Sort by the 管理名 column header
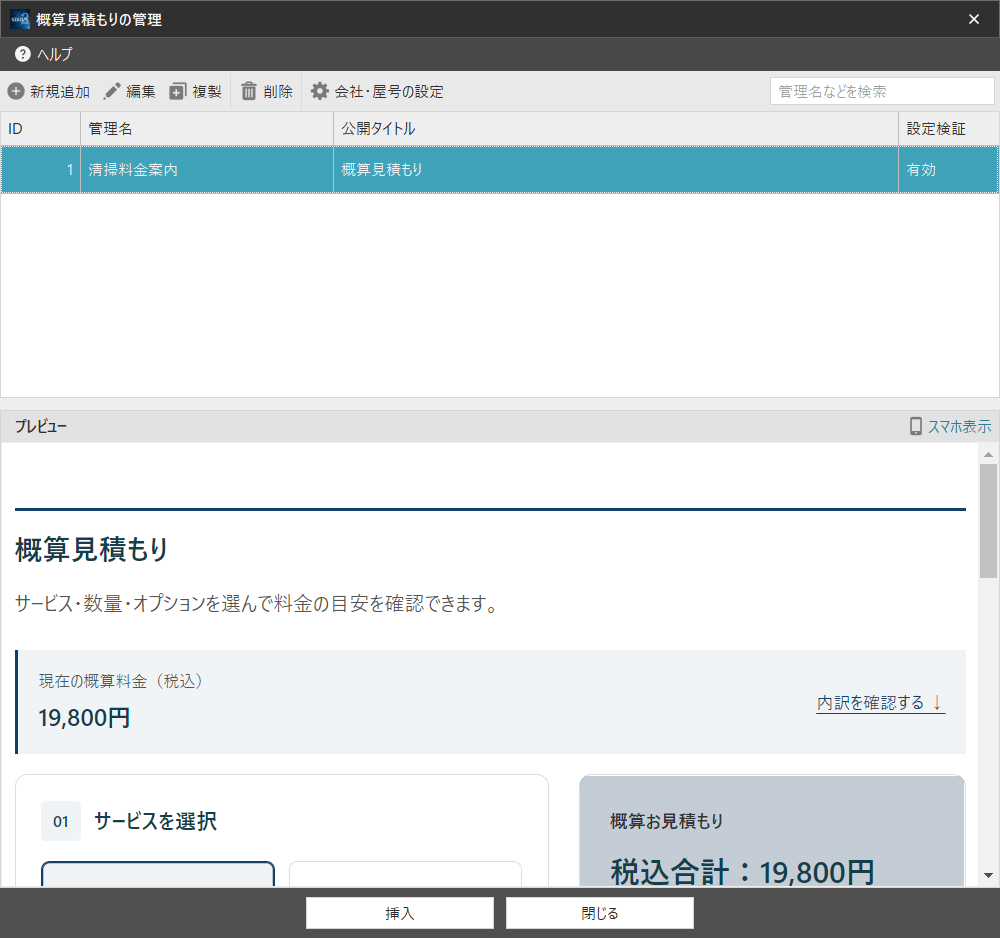The image size is (1000, 938). point(207,129)
